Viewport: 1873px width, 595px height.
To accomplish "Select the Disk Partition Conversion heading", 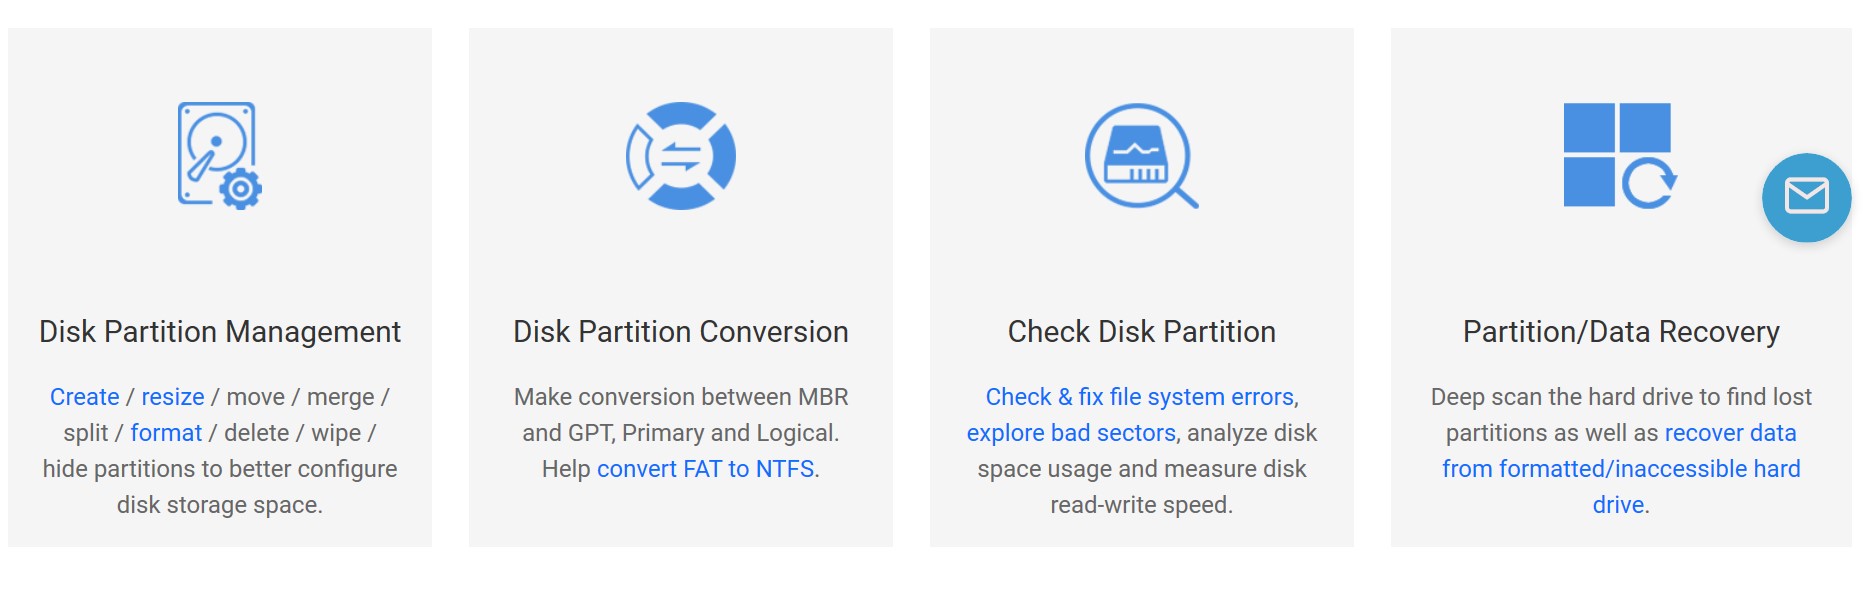I will (x=681, y=332).
